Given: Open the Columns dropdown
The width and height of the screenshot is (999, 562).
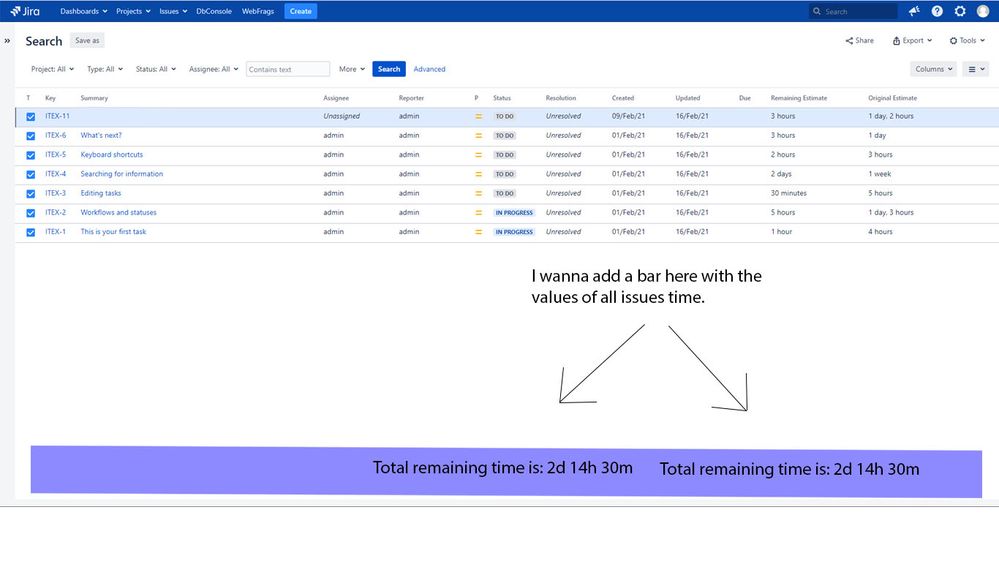Looking at the screenshot, I should [933, 69].
